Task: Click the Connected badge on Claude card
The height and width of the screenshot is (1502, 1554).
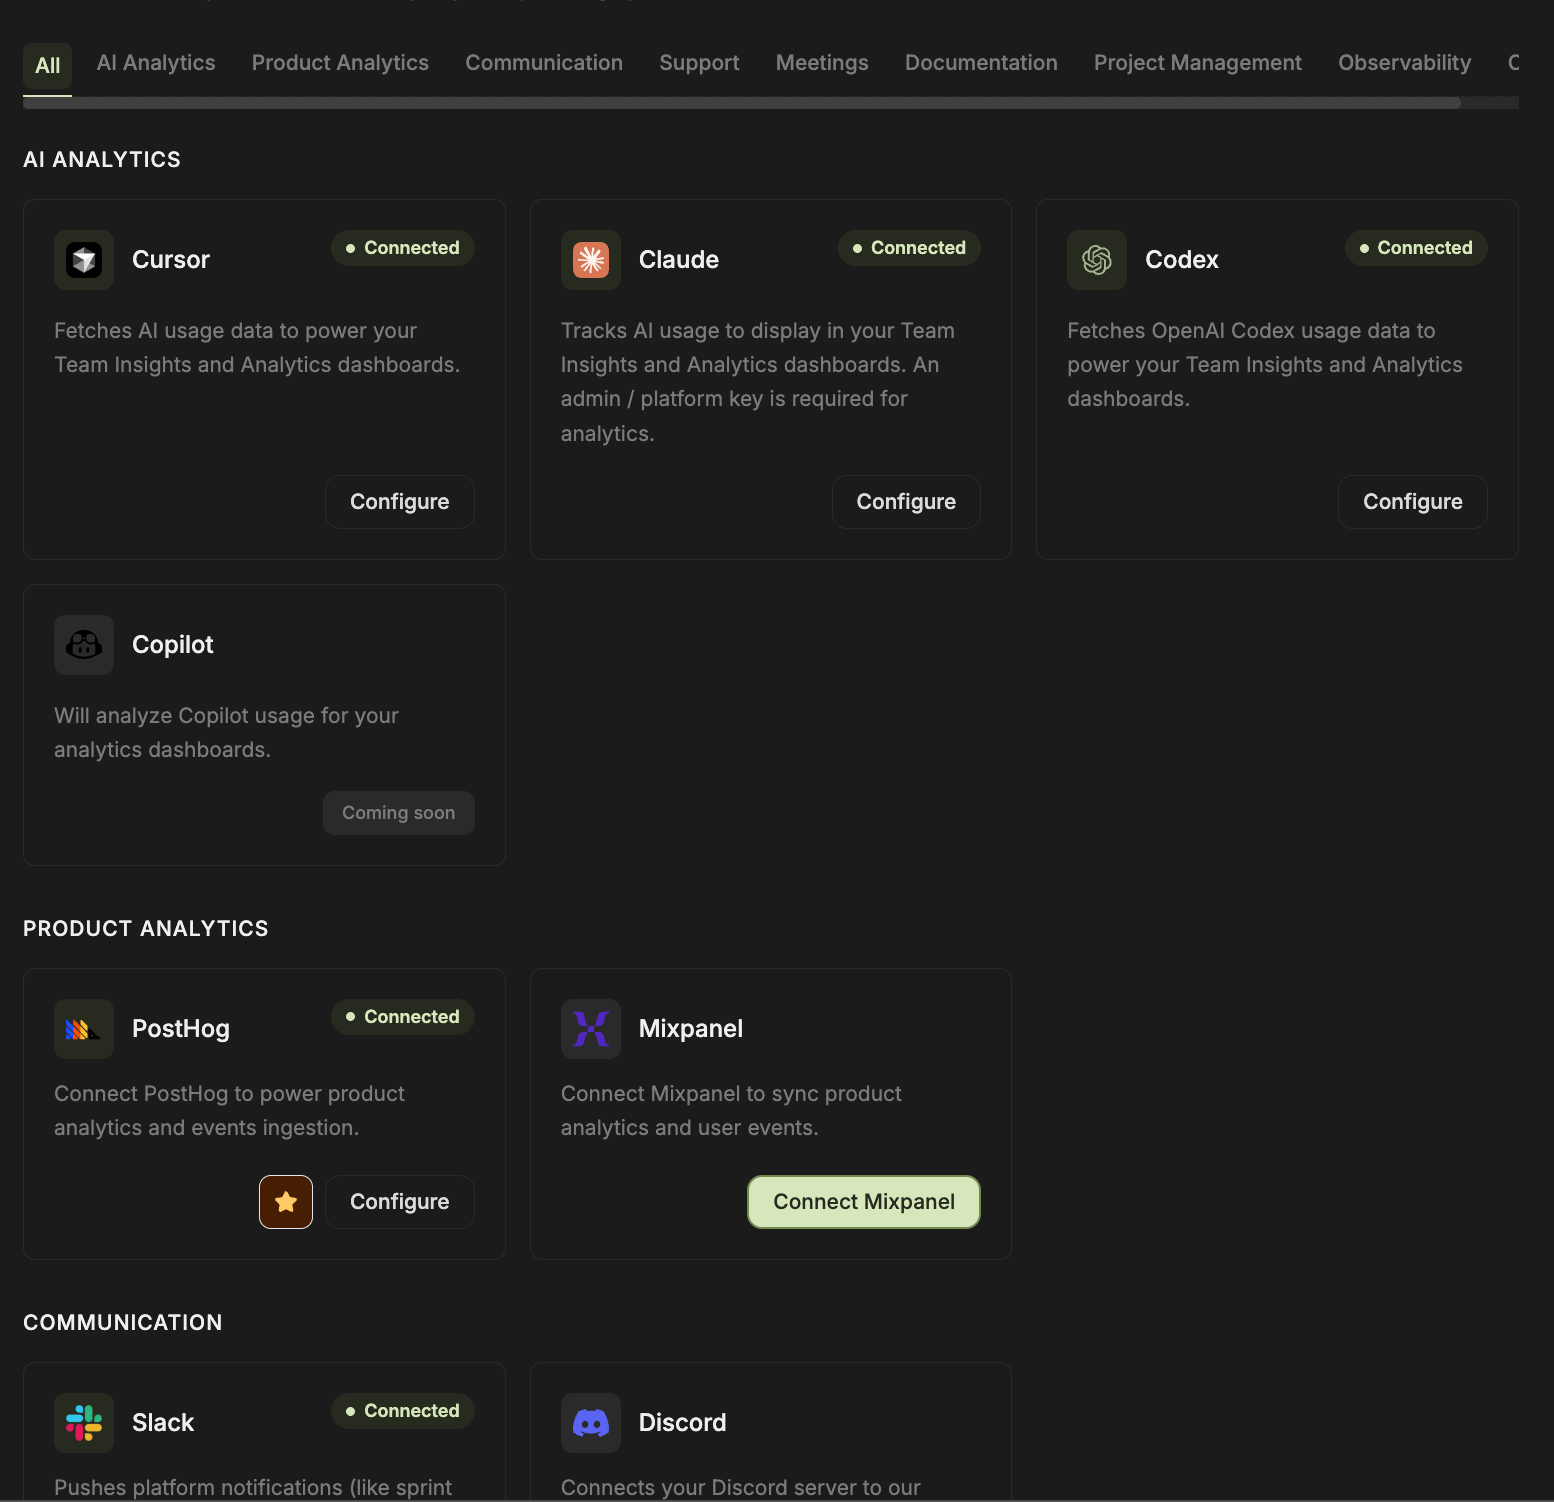Action: click(909, 248)
